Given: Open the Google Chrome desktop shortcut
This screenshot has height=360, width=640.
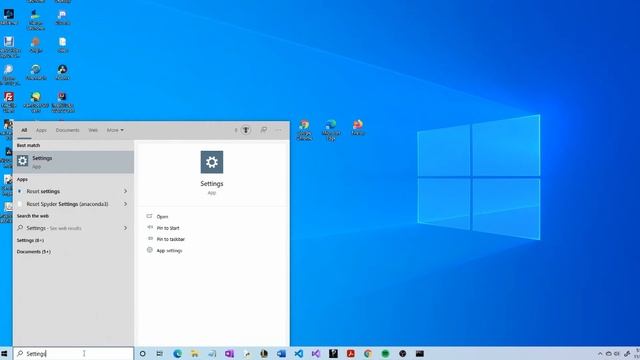Looking at the screenshot, I should click(304, 130).
